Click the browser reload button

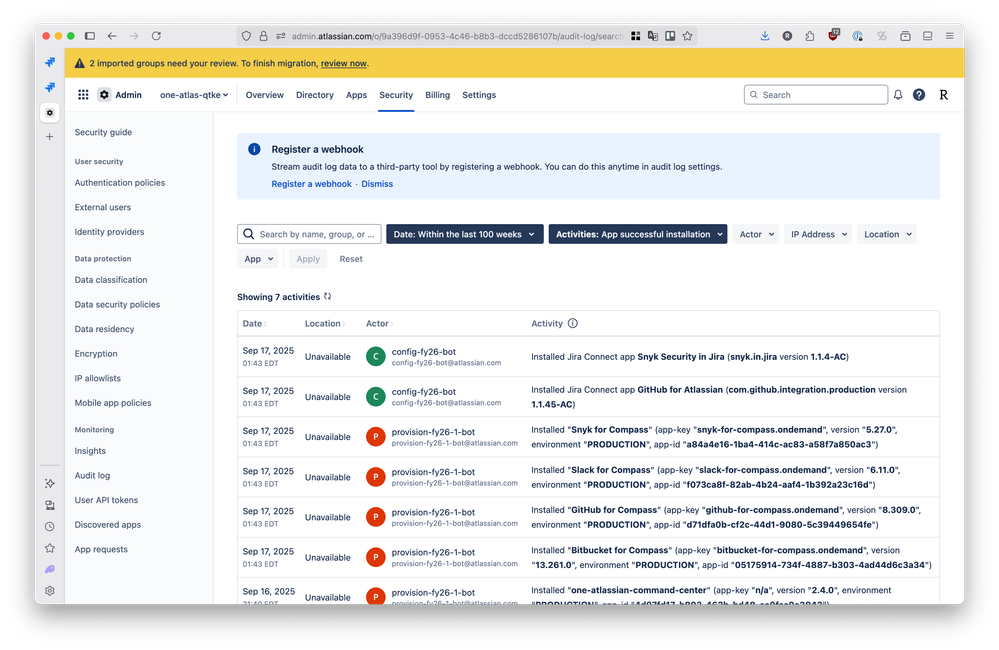(156, 36)
